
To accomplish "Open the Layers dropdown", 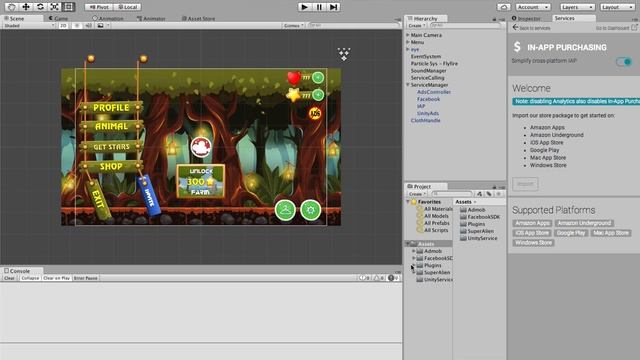I will pyautogui.click(x=577, y=7).
